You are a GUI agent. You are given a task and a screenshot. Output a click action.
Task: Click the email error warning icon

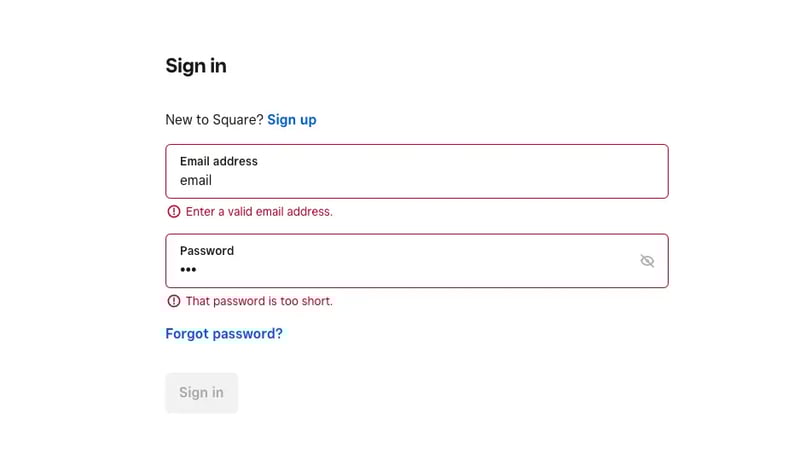pos(174,212)
